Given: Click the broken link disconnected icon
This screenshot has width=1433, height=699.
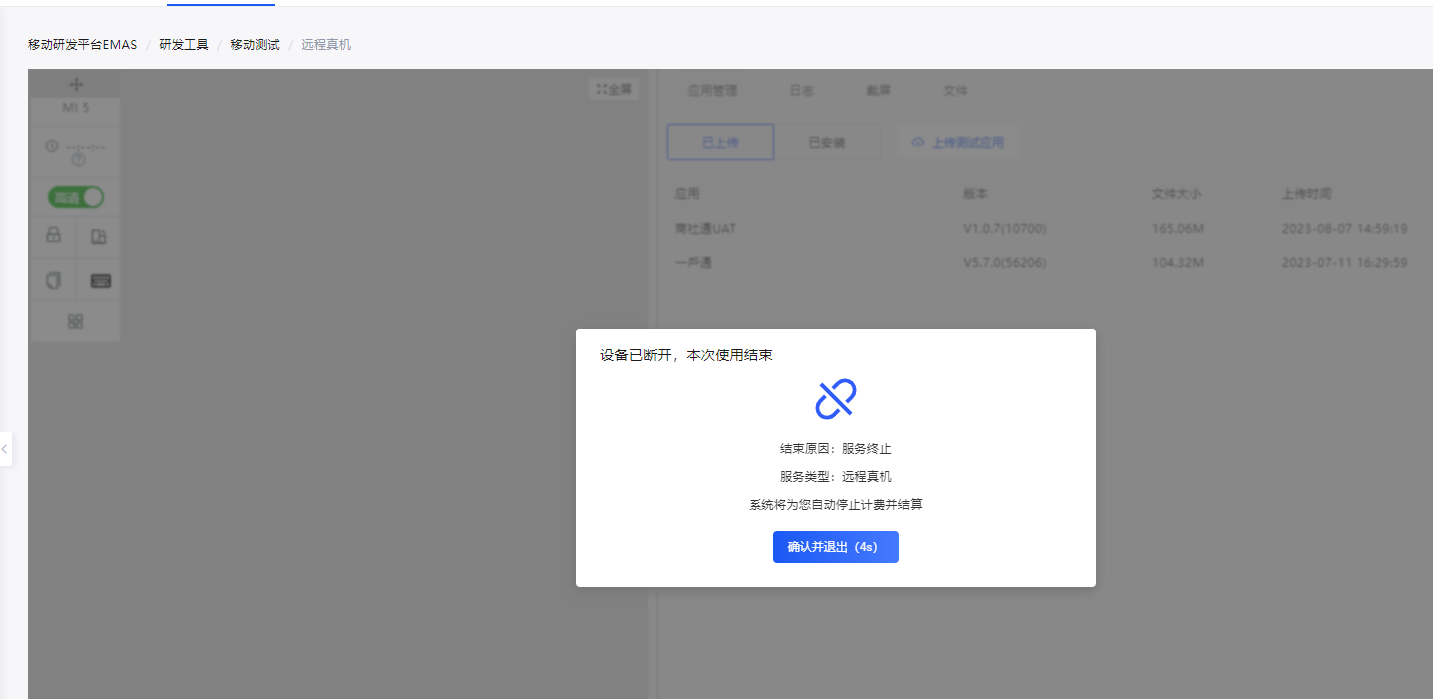Looking at the screenshot, I should click(836, 399).
